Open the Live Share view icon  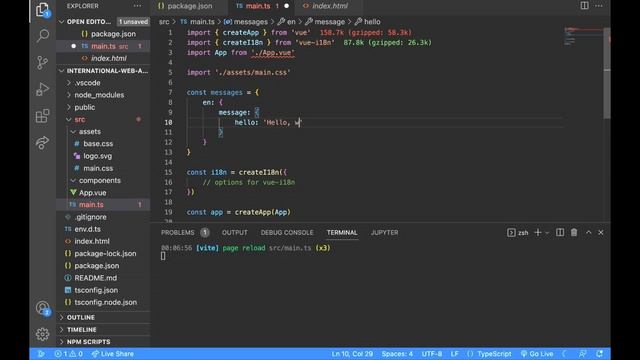42,142
